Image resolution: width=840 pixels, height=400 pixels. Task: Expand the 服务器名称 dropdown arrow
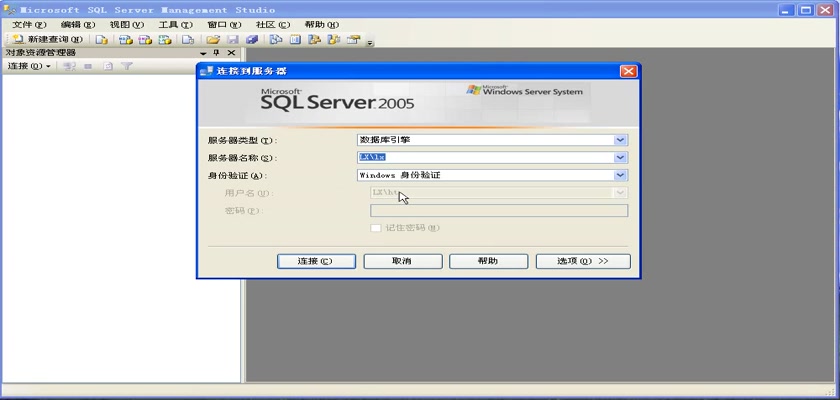(x=620, y=157)
